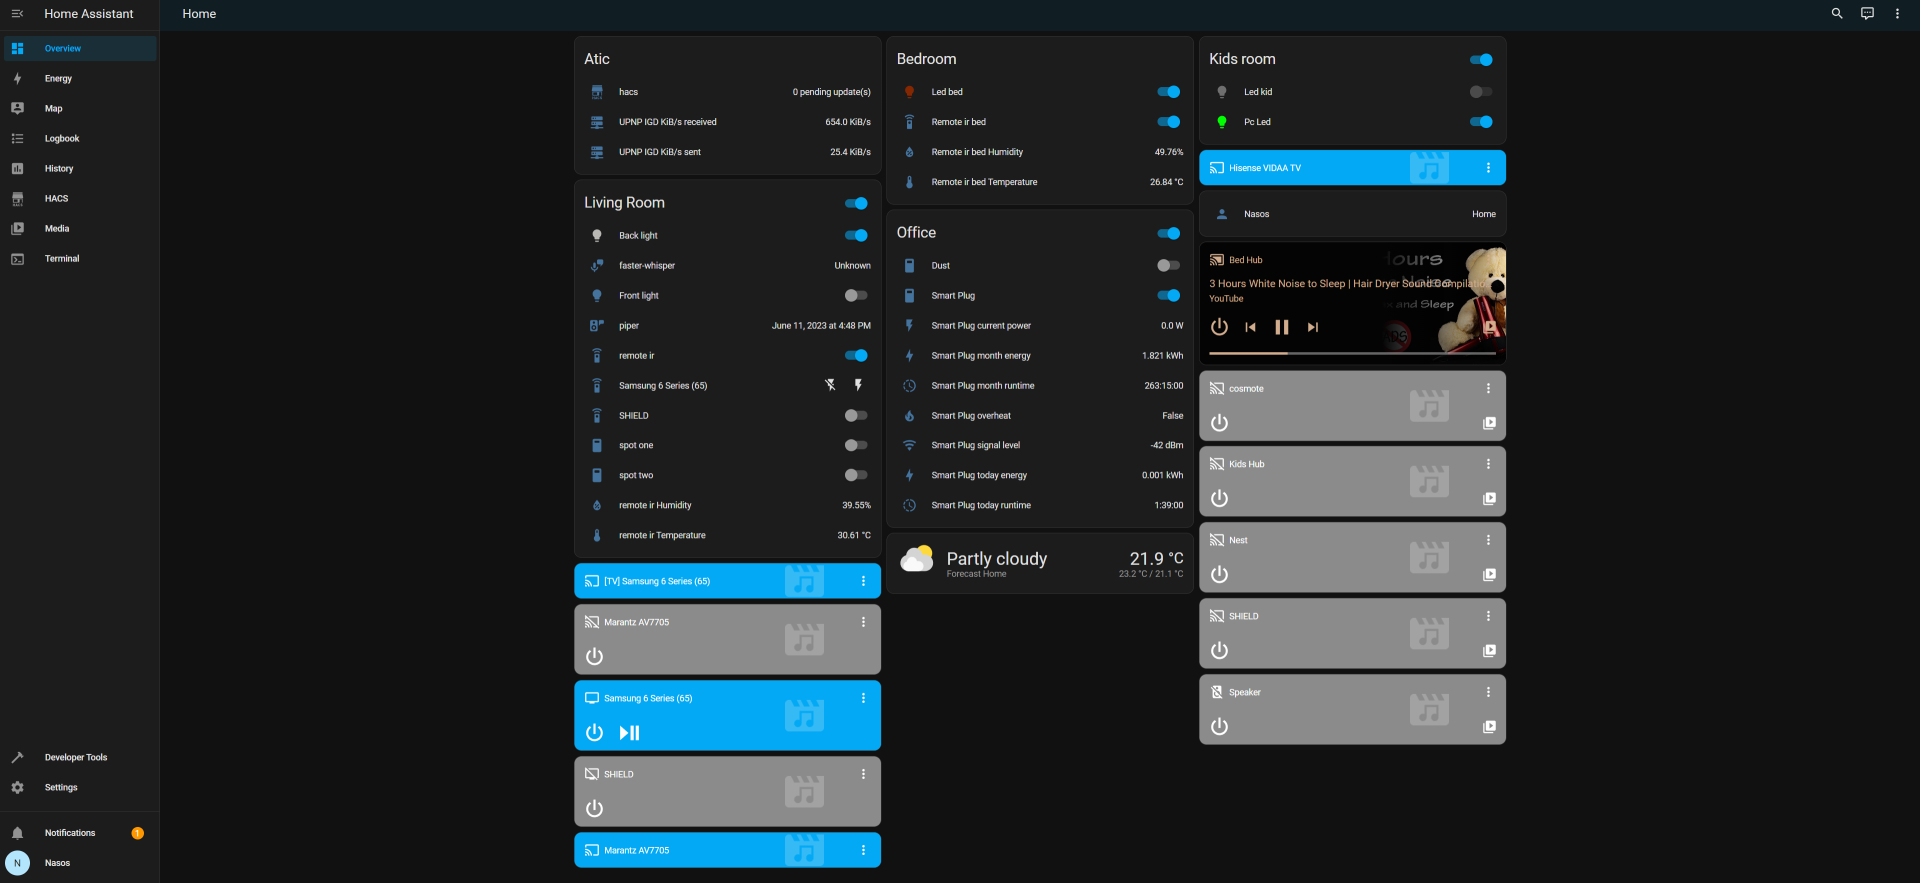
Task: Click the search icon in top bar
Action: click(x=1836, y=14)
